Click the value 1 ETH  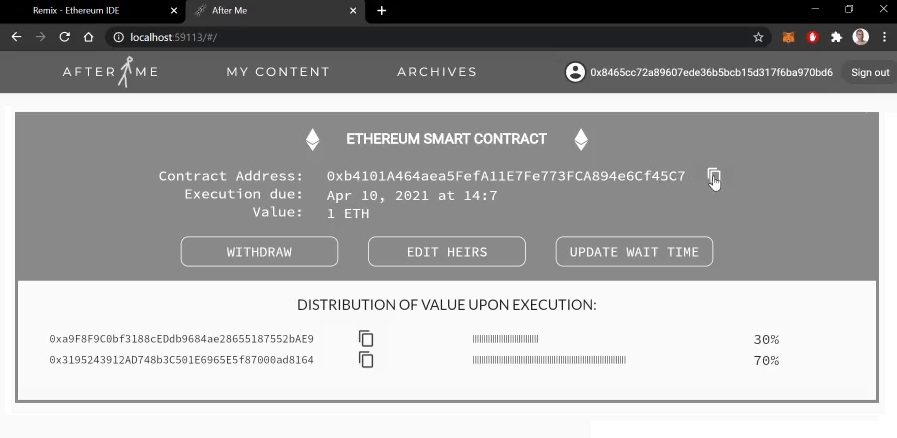point(348,214)
